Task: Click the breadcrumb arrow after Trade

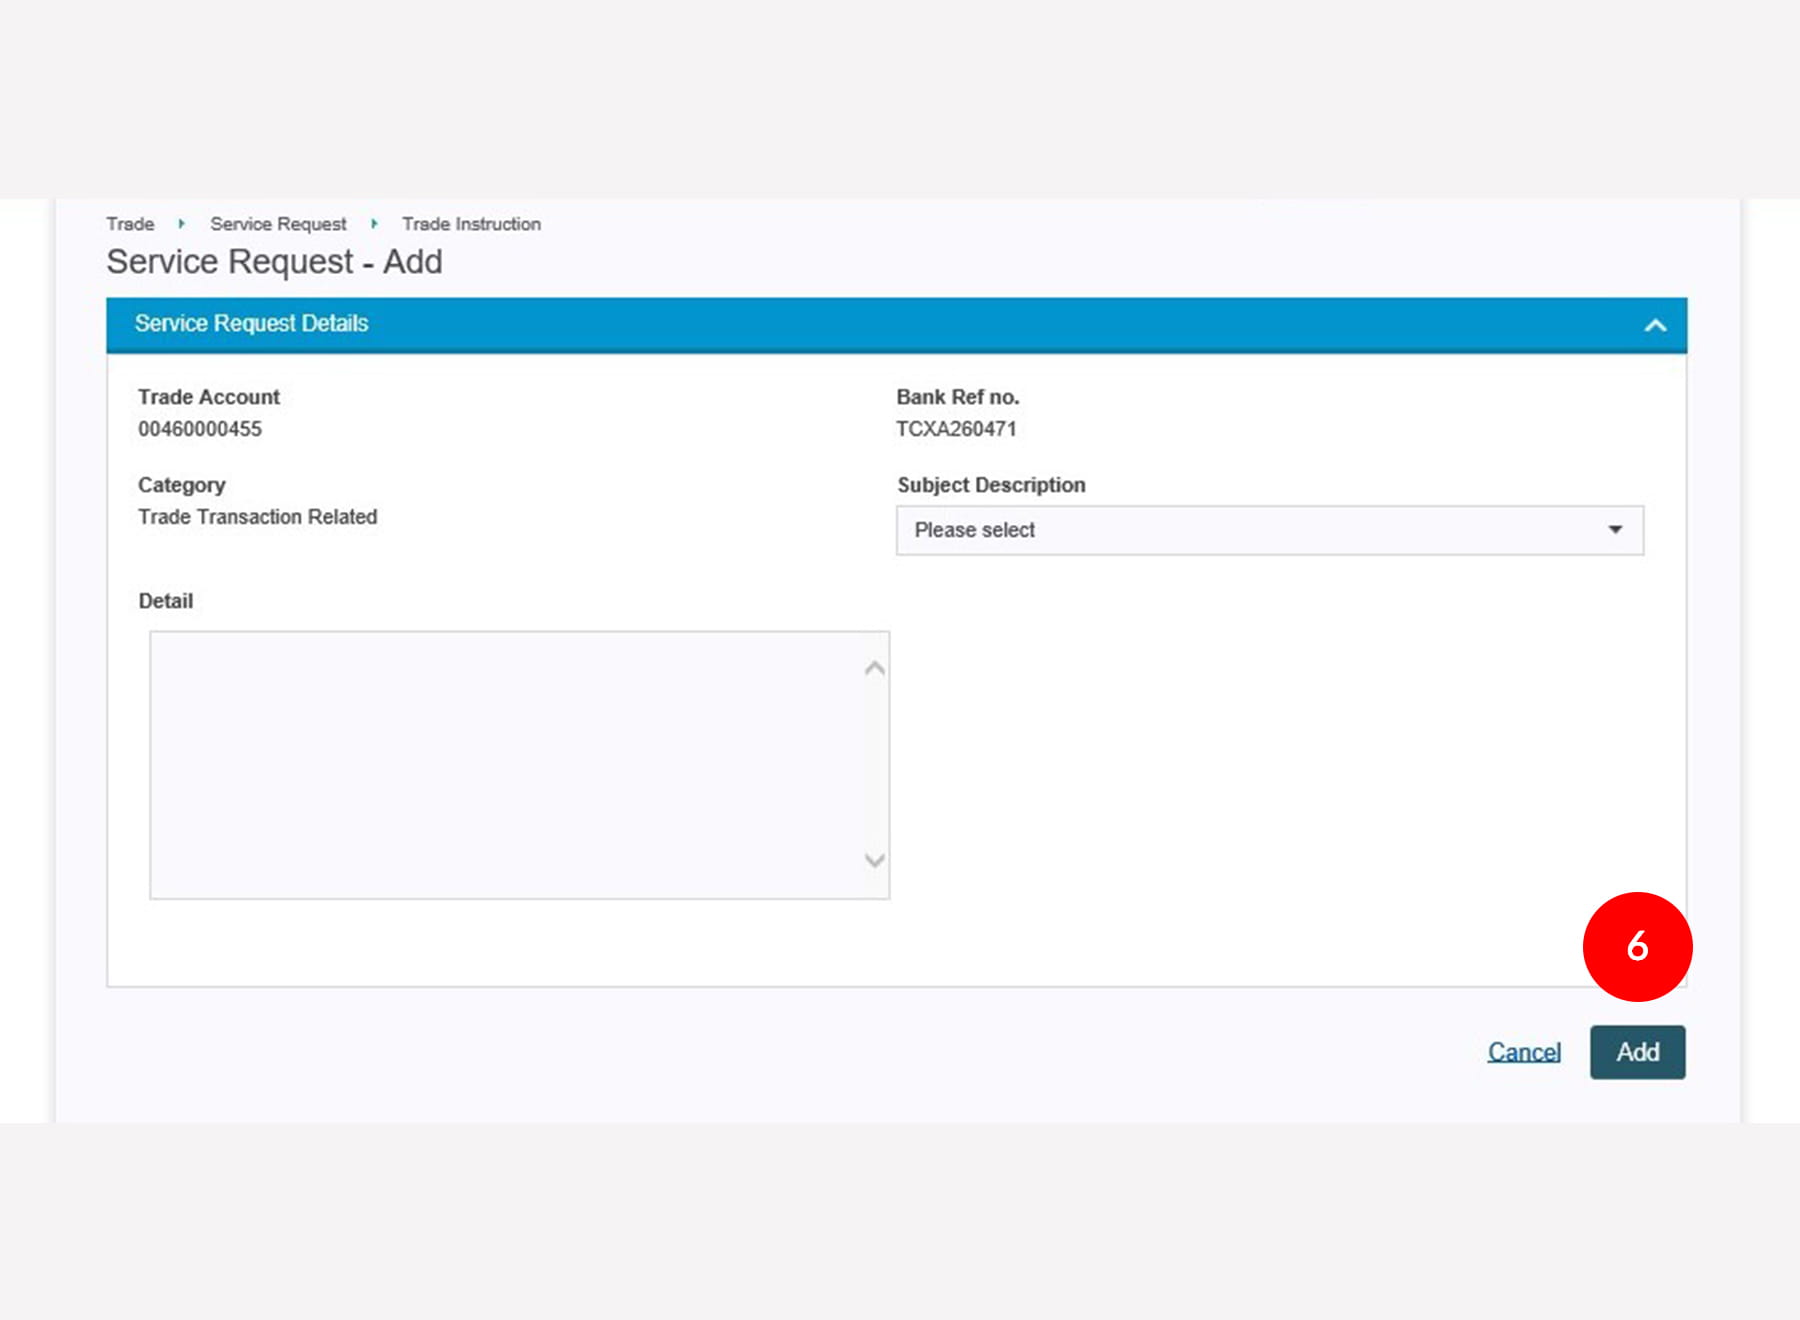Action: (x=181, y=224)
